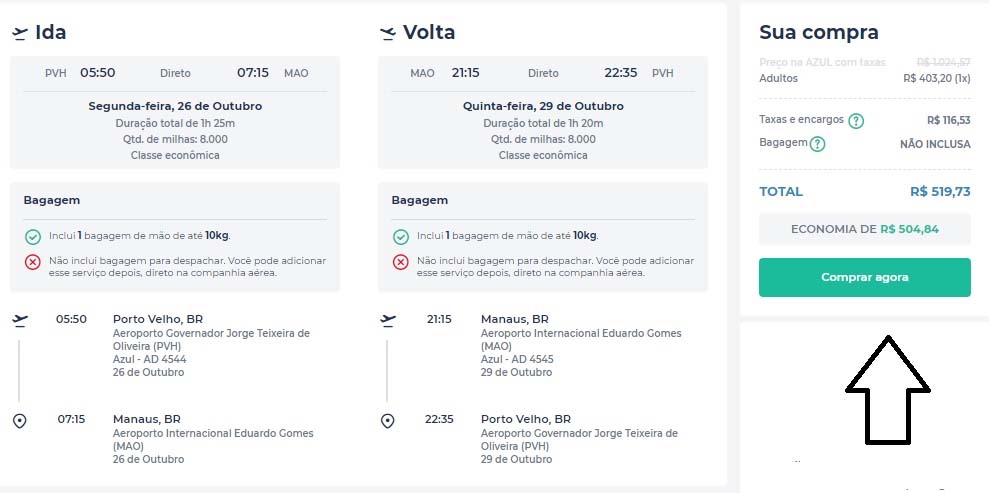The height and width of the screenshot is (493, 989).
Task: Click the Ida departing airplane icon
Action: click(20, 33)
